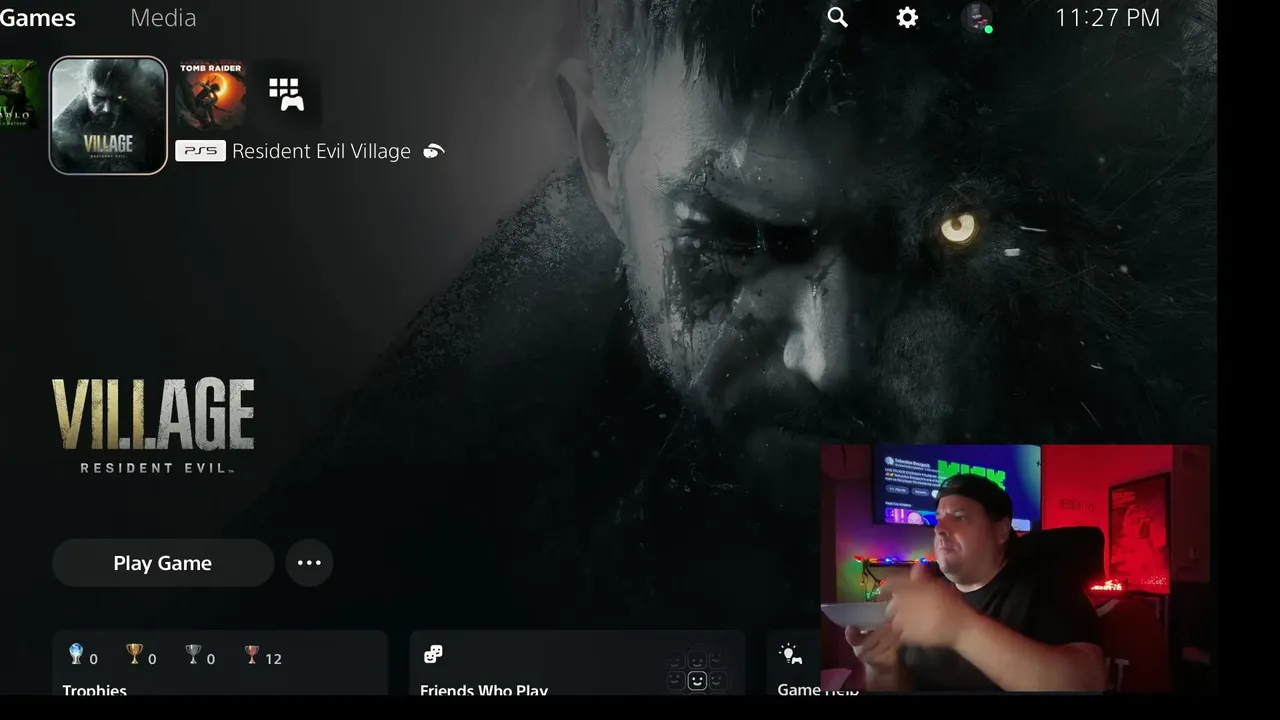1280x720 pixels.
Task: Click the Village Resident Evil logo
Action: tap(153, 426)
